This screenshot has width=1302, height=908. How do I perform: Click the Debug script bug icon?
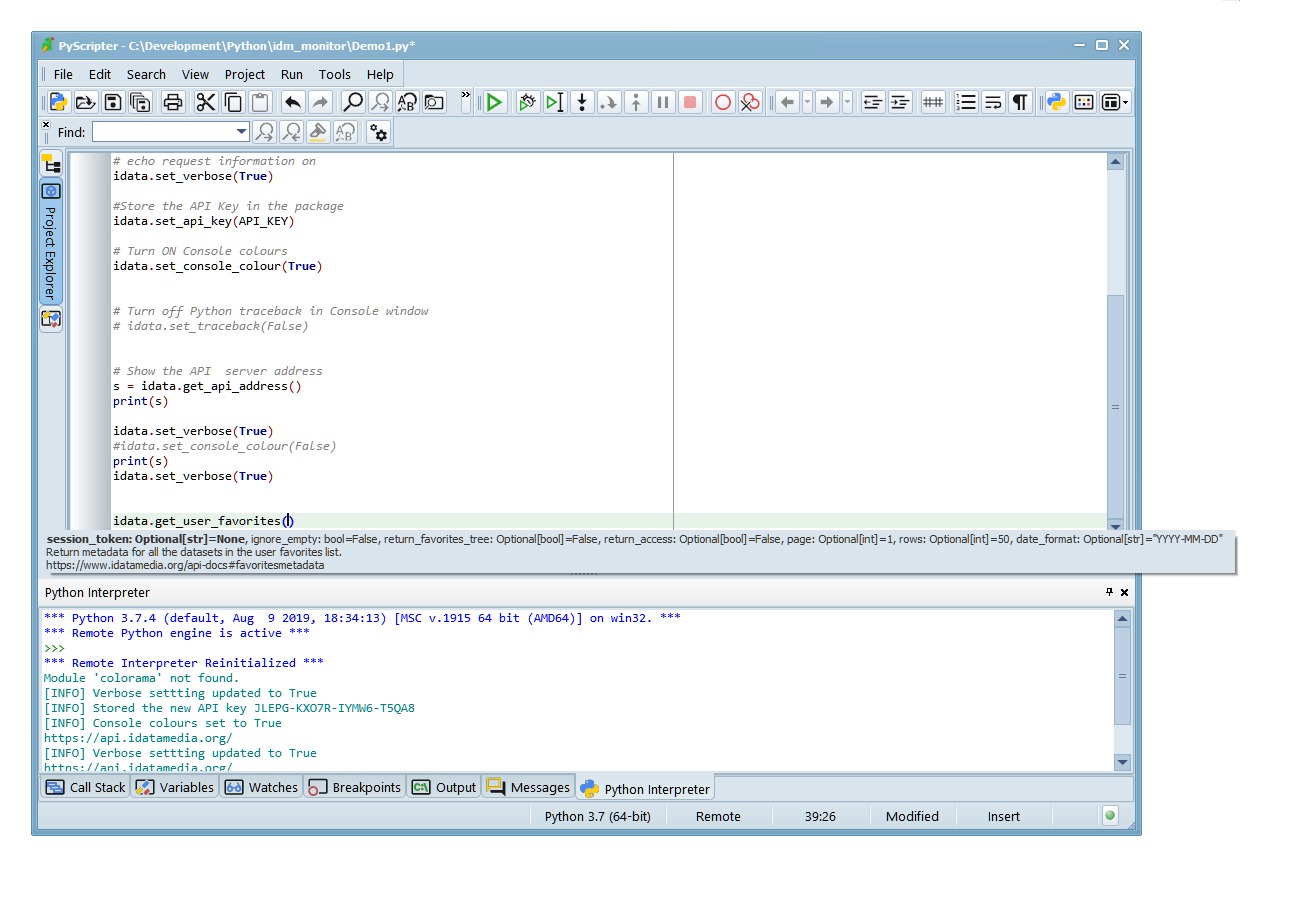pos(527,102)
